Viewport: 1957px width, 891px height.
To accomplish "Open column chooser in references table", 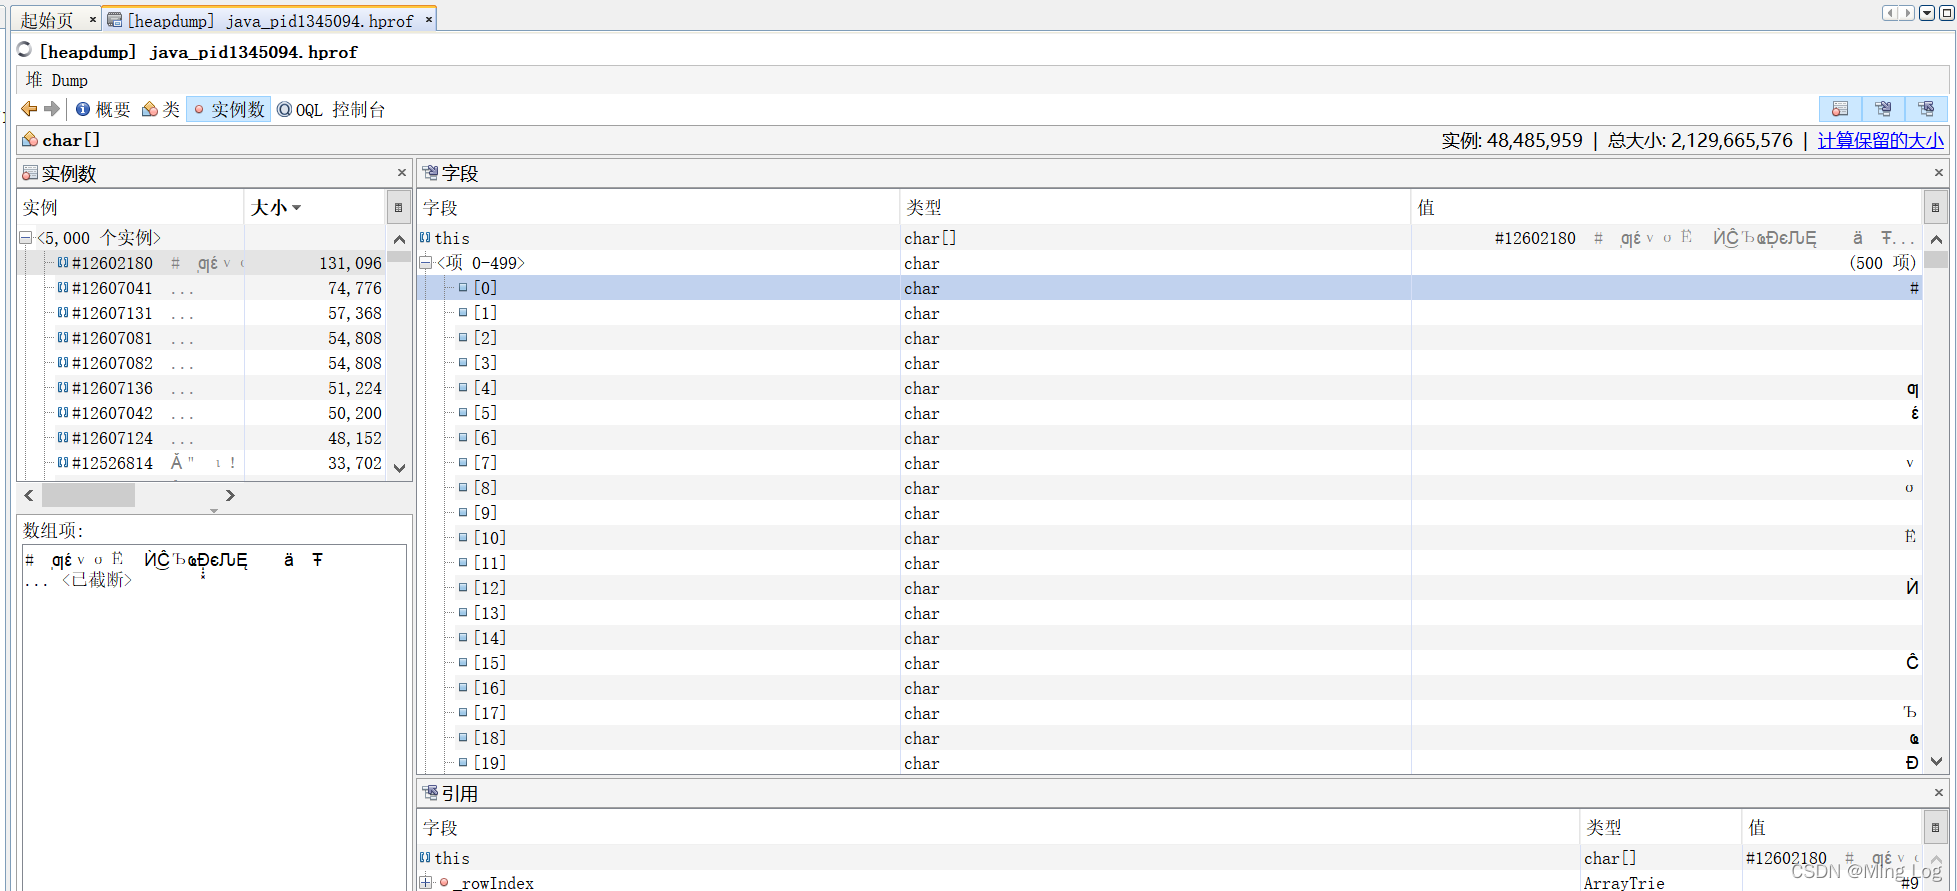I will (x=1935, y=827).
